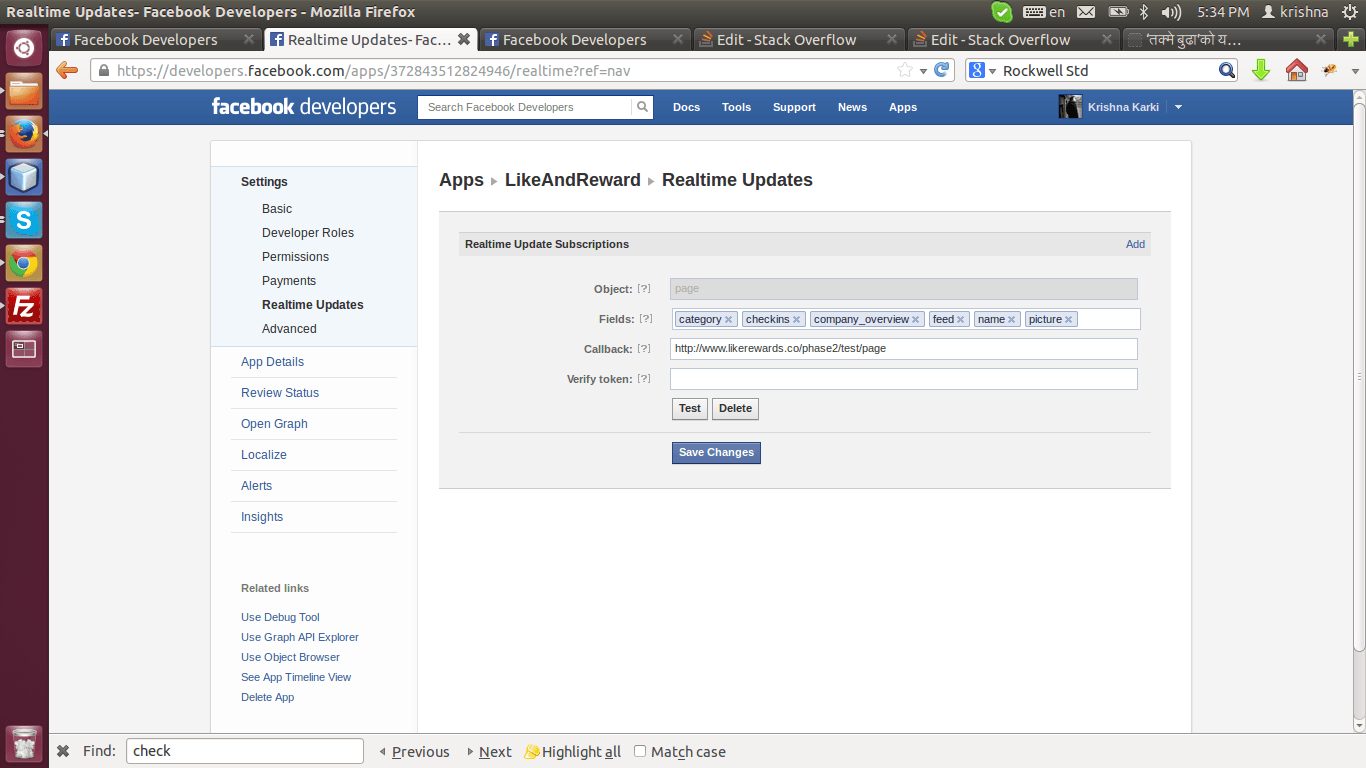Open Insights in the sidebar
This screenshot has height=768, width=1366.
pyautogui.click(x=262, y=517)
